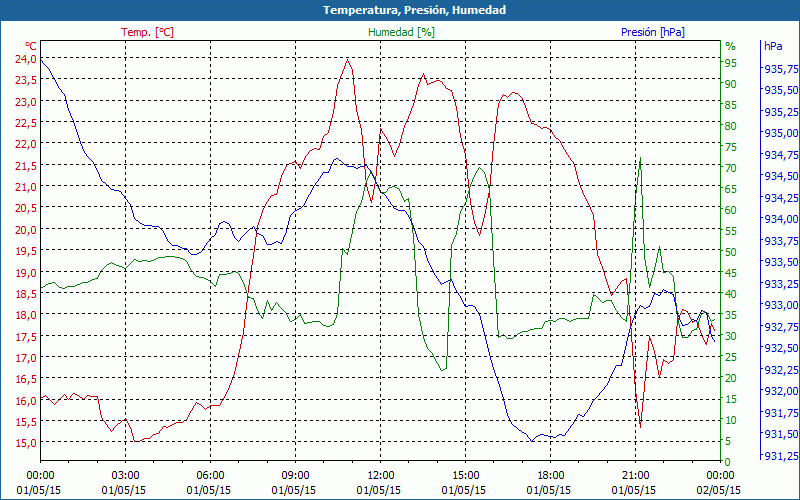Screen dimensions: 800x500
Task: Click the chart title 'Temperatura, Presión, Humedad'
Action: tap(414, 10)
